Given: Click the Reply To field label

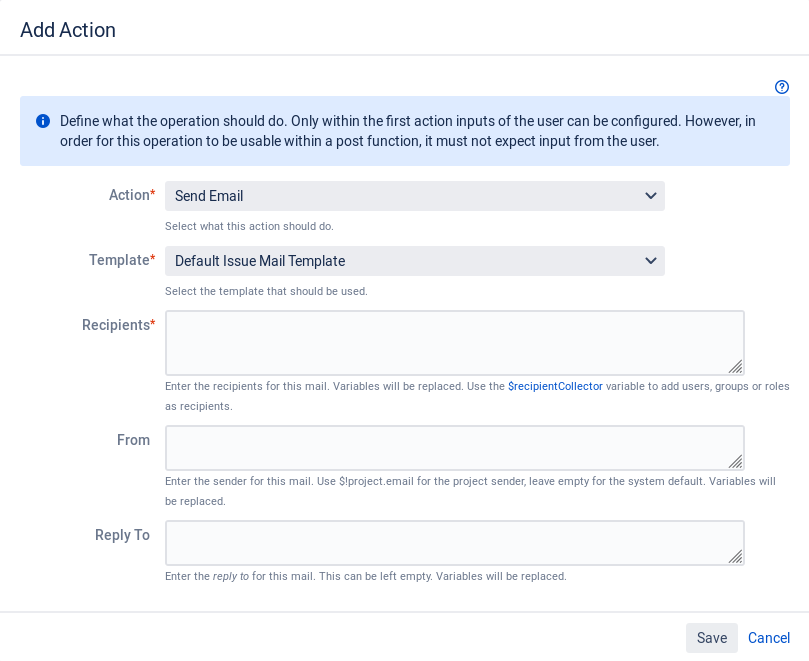Looking at the screenshot, I should 122,535.
